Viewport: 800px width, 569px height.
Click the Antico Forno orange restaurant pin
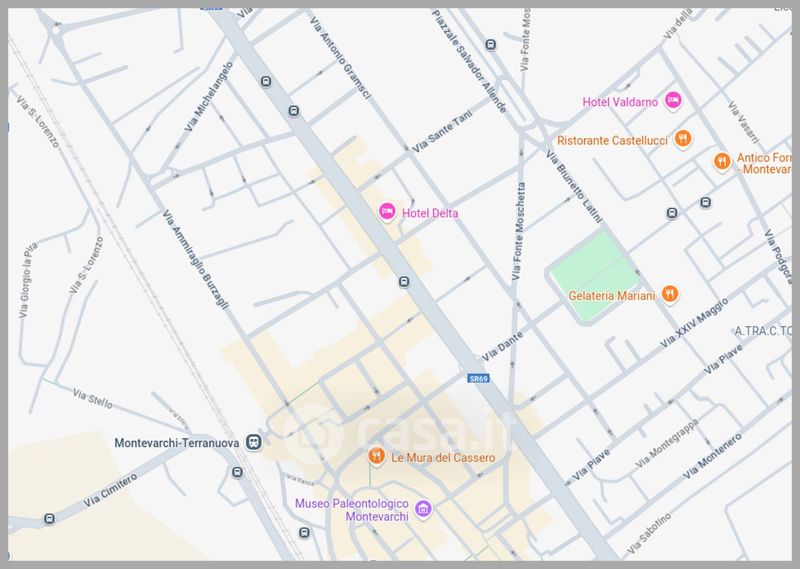pyautogui.click(x=721, y=161)
